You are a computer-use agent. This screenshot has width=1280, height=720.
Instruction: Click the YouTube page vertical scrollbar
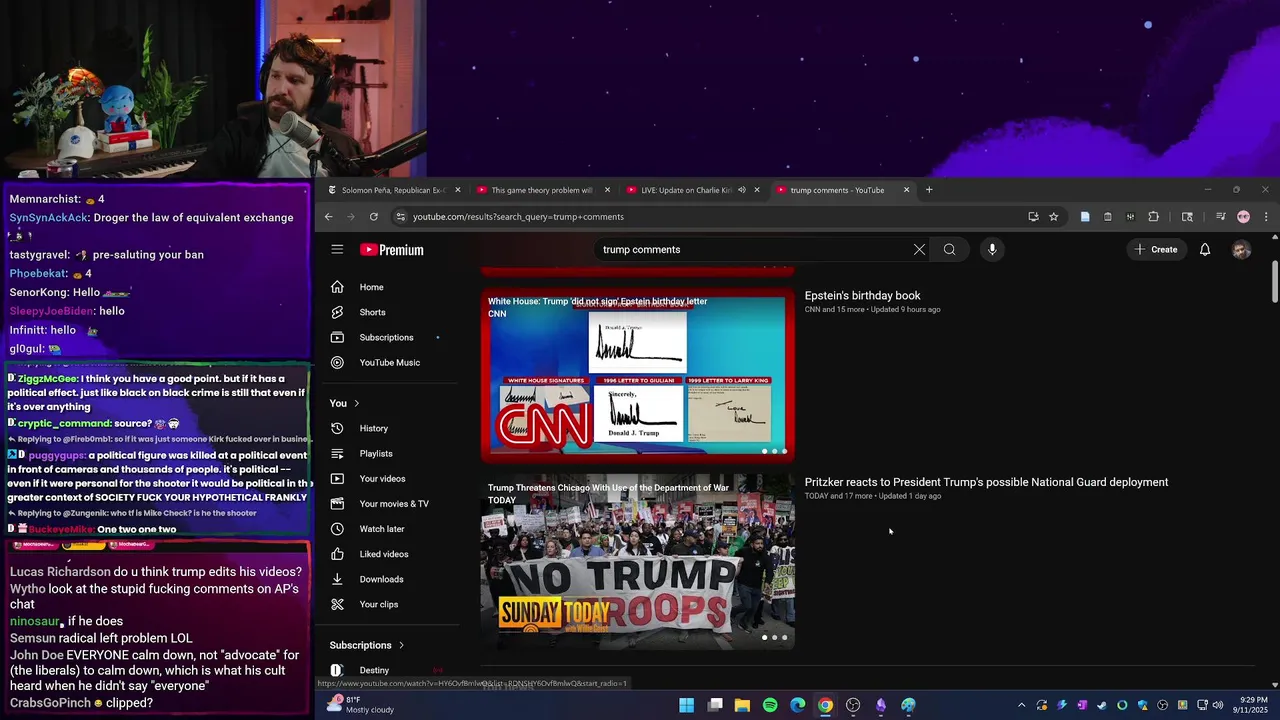point(1274,282)
